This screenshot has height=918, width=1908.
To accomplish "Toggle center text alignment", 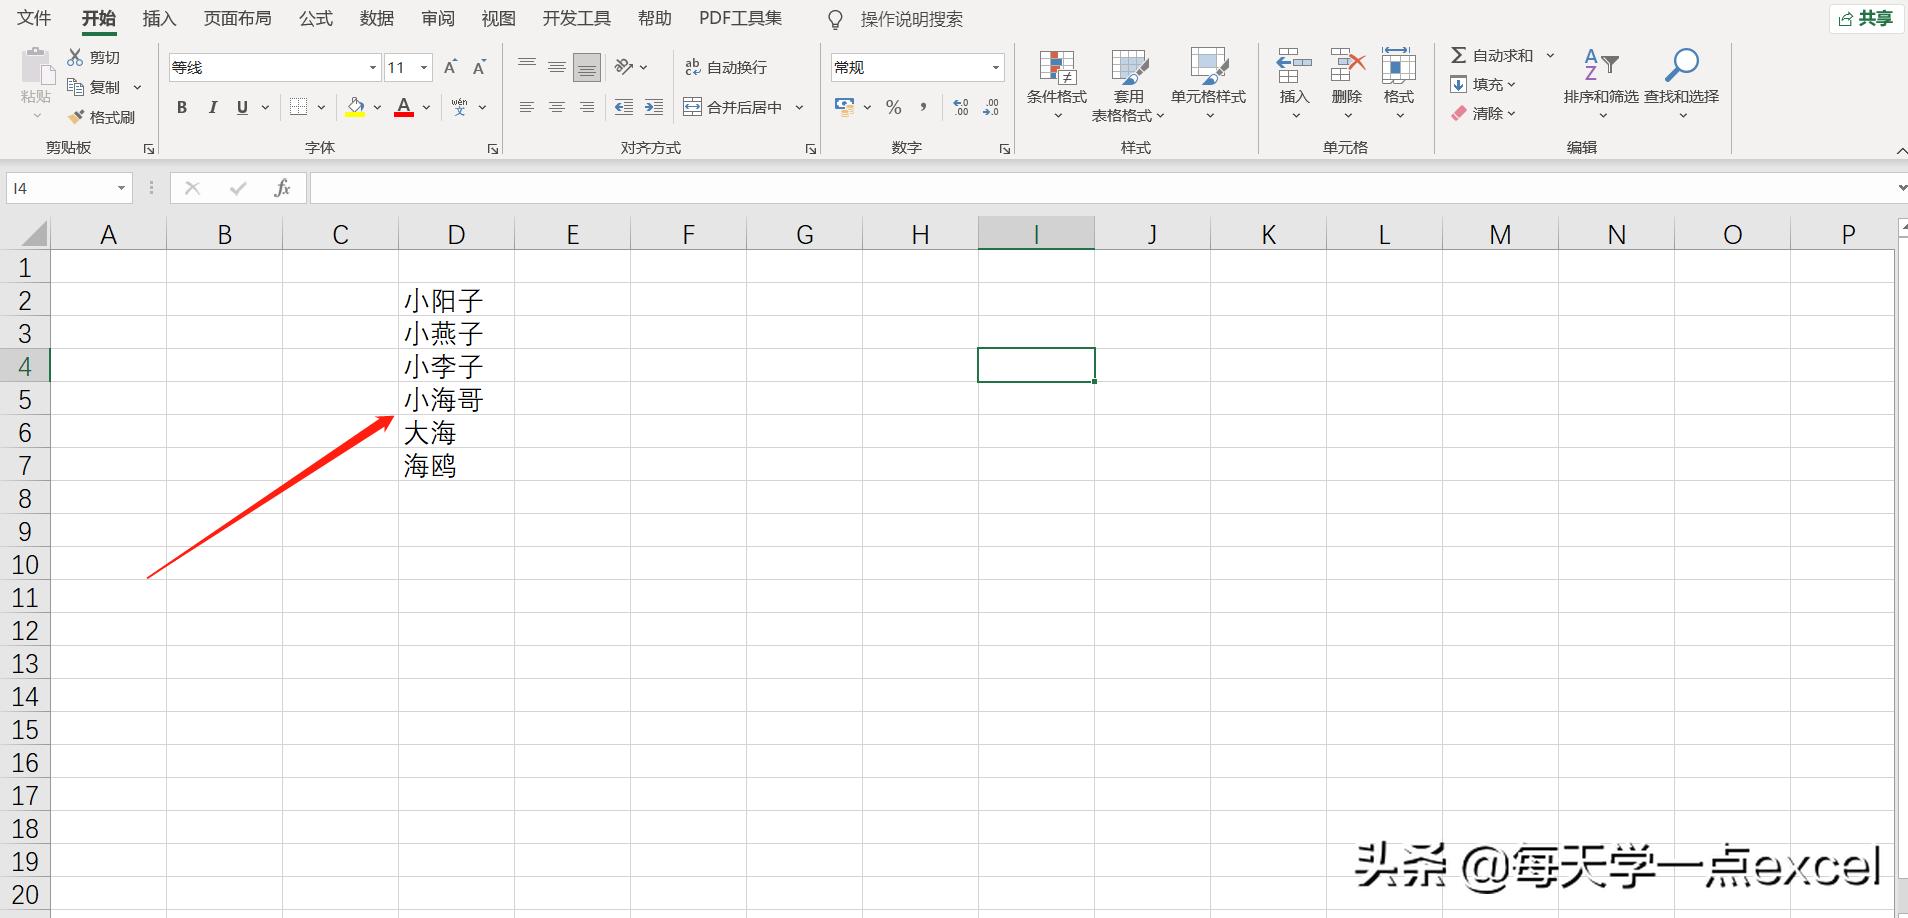I will pos(557,107).
